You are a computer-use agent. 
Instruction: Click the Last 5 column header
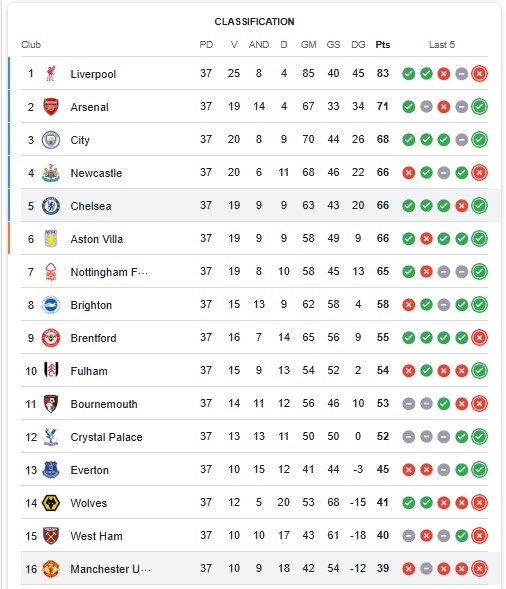coord(442,45)
